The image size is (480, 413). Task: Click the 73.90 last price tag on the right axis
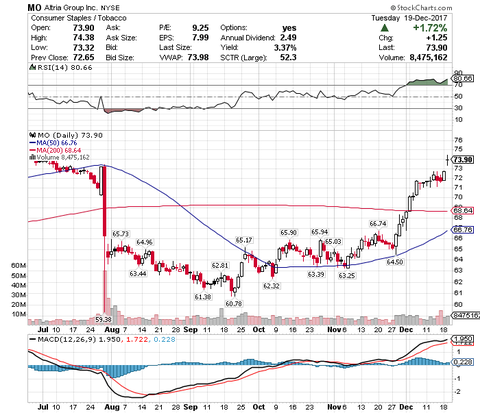462,160
